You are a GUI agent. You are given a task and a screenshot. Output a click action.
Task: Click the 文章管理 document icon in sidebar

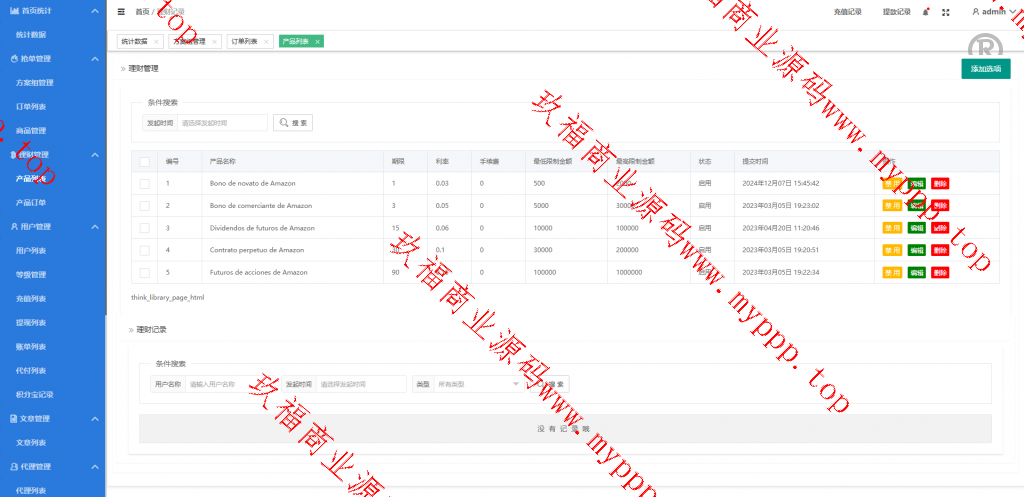[13, 418]
